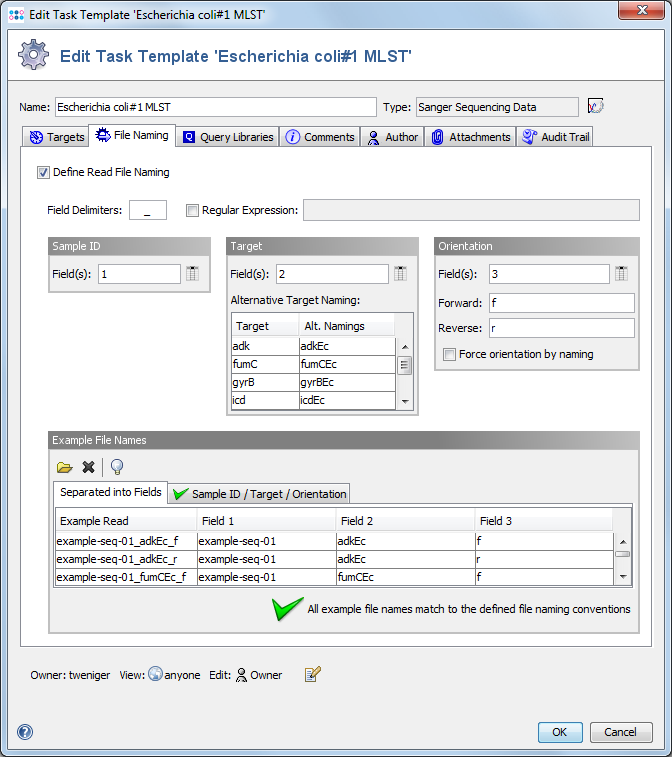Click the open folder icon in Example File Names
Image resolution: width=672 pixels, height=757 pixels.
(65, 467)
